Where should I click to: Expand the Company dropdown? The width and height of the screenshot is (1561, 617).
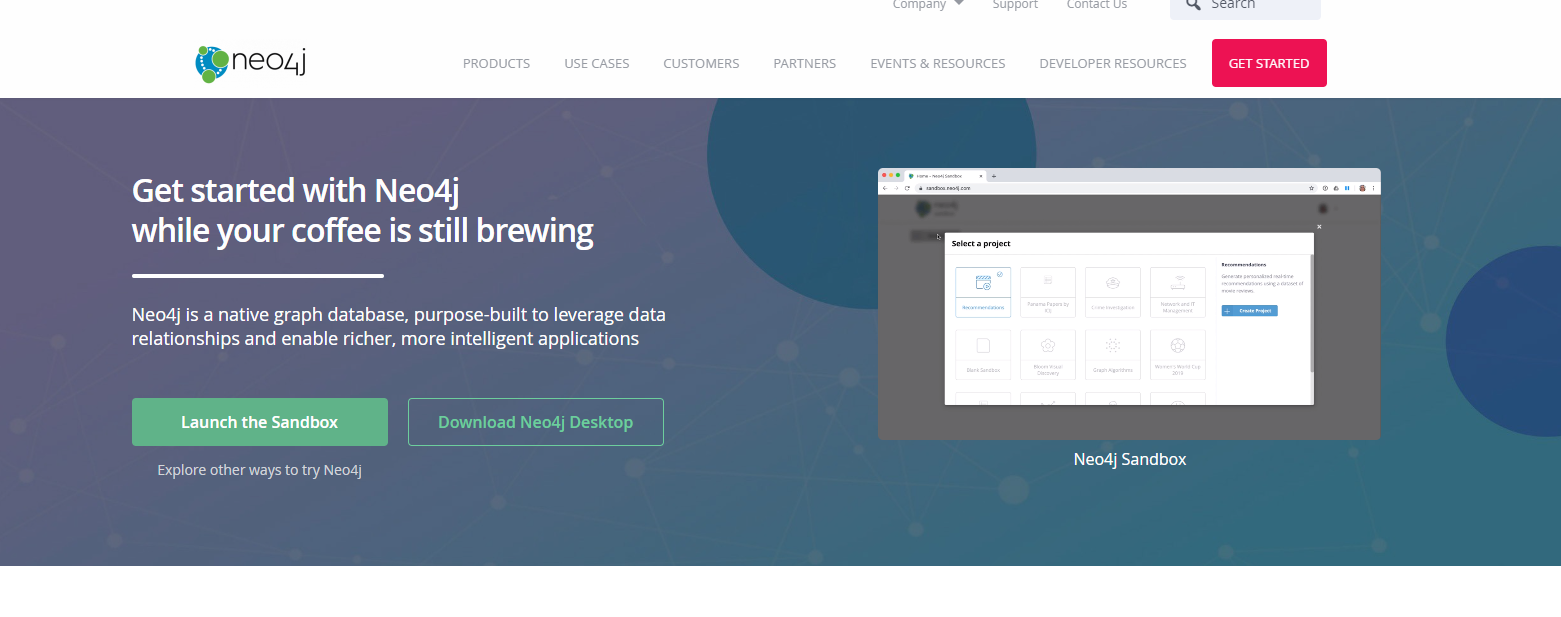[x=928, y=4]
